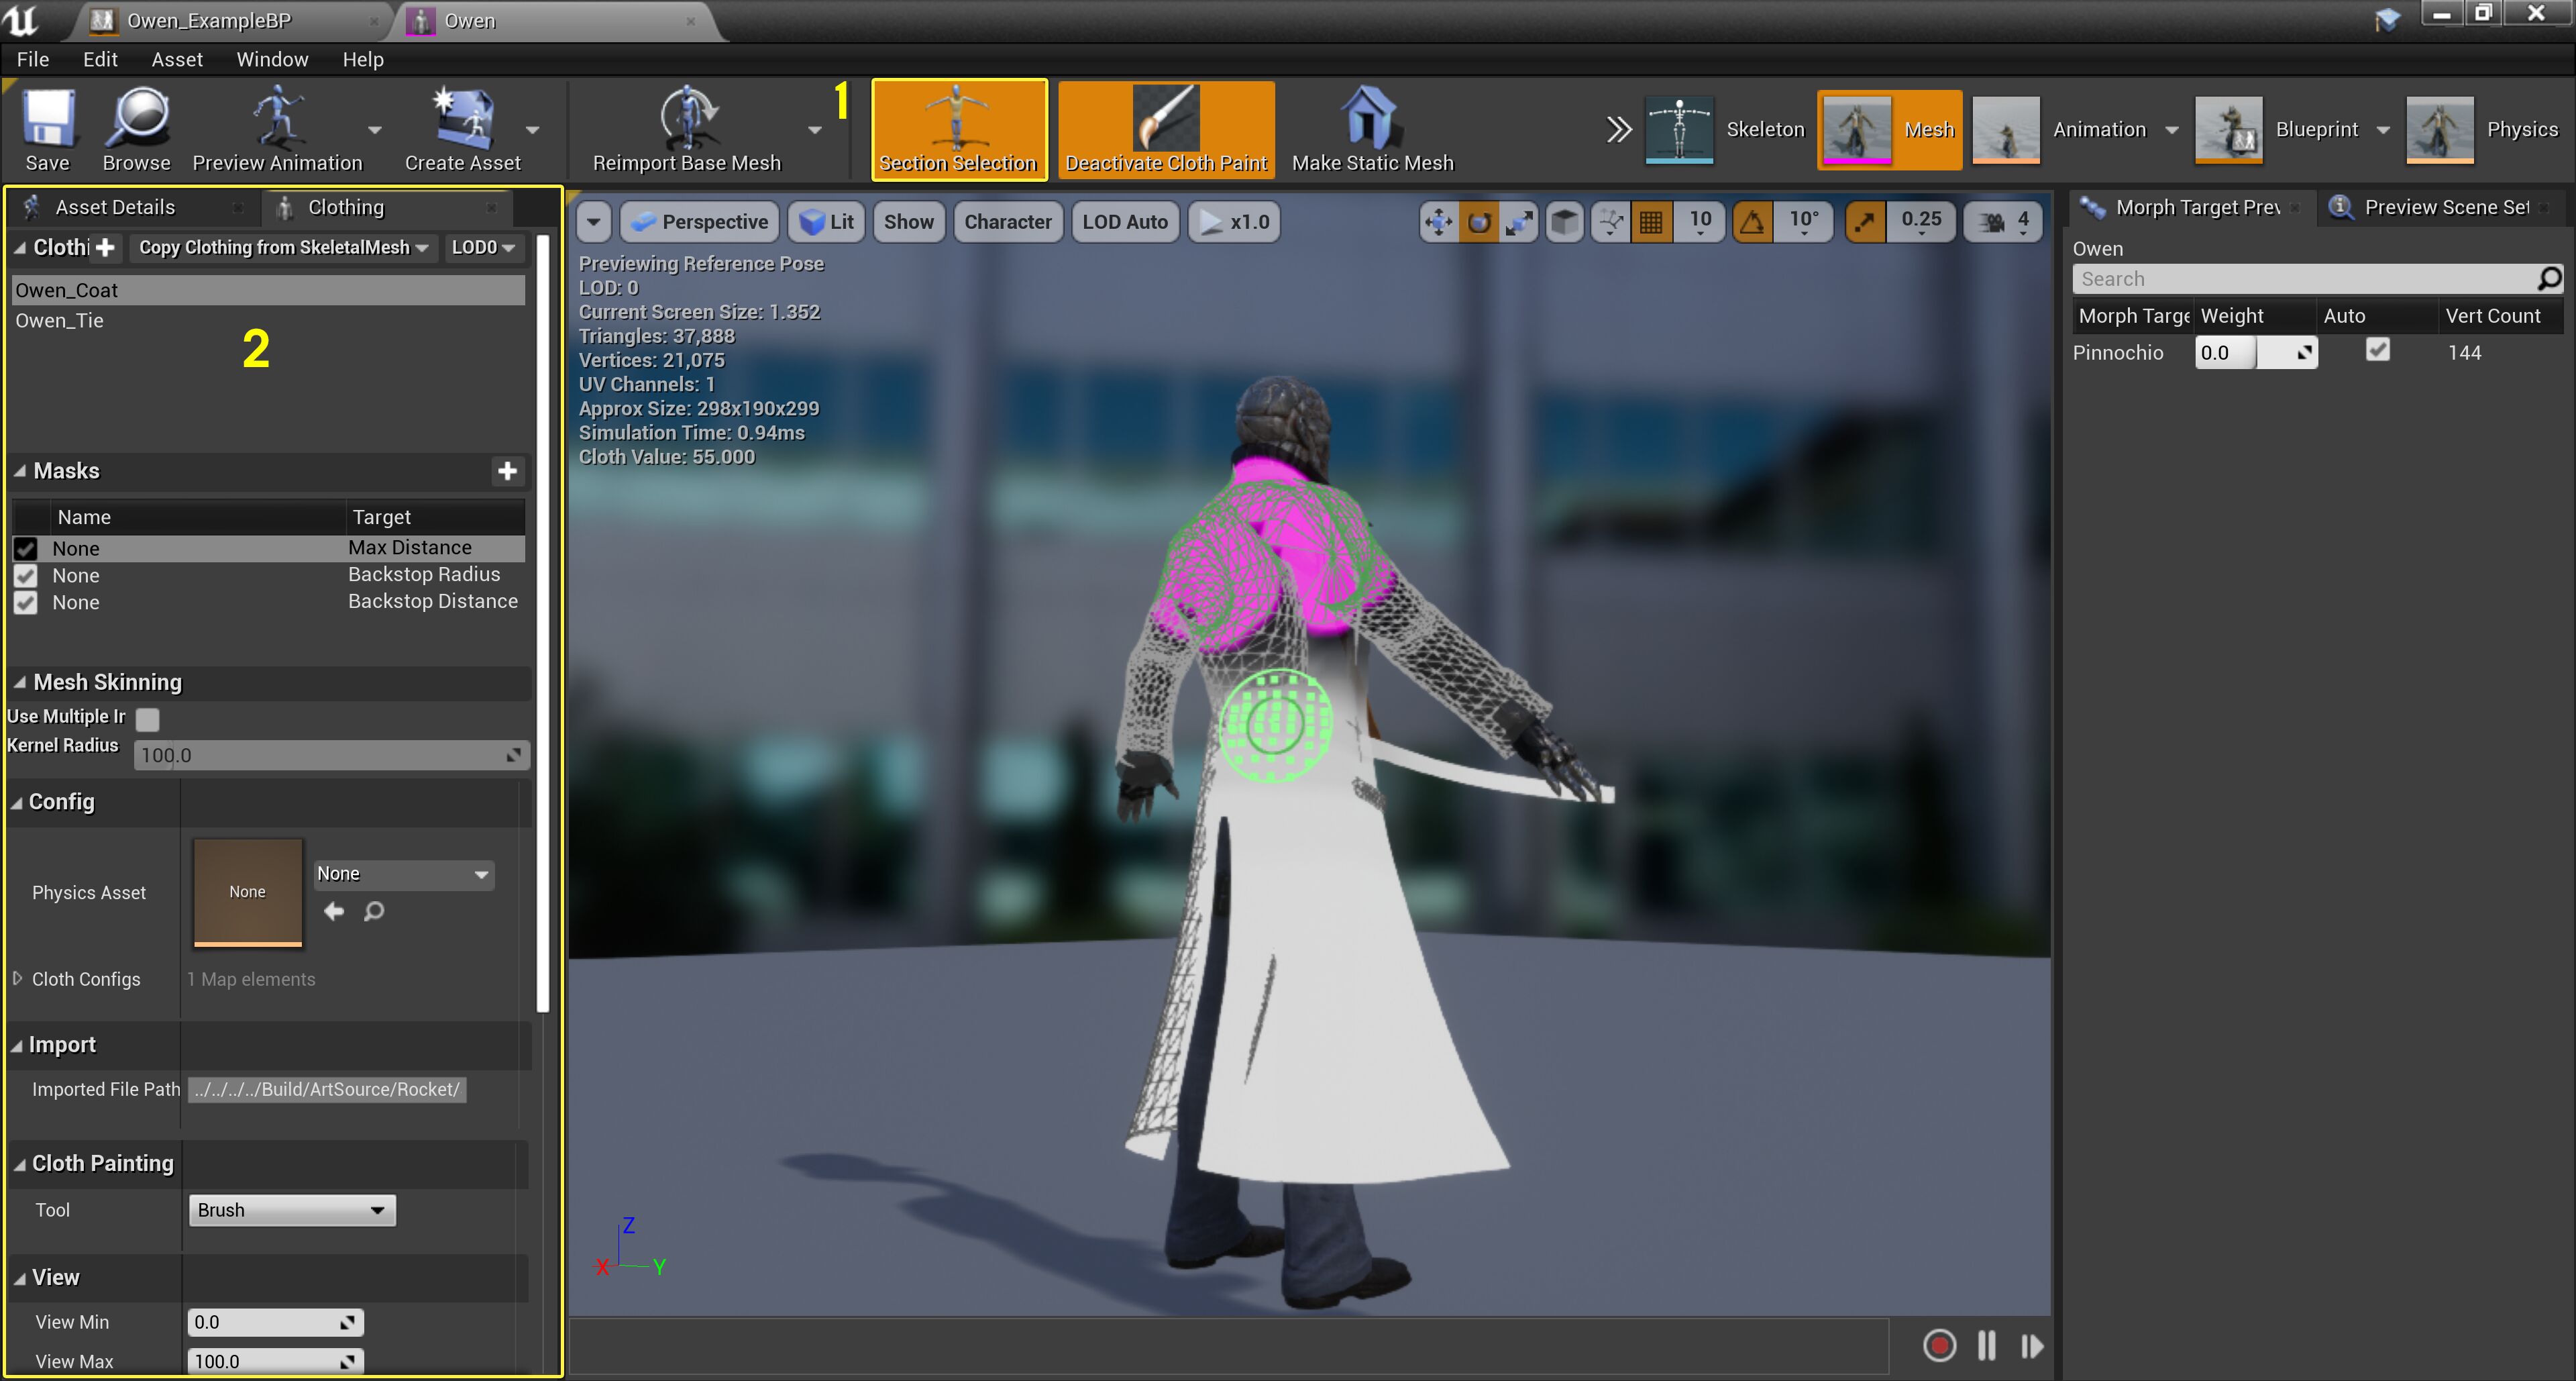This screenshot has width=2576, height=1381.
Task: Open Copy Clothing from SkeletalMesh dropdown
Action: 283,247
